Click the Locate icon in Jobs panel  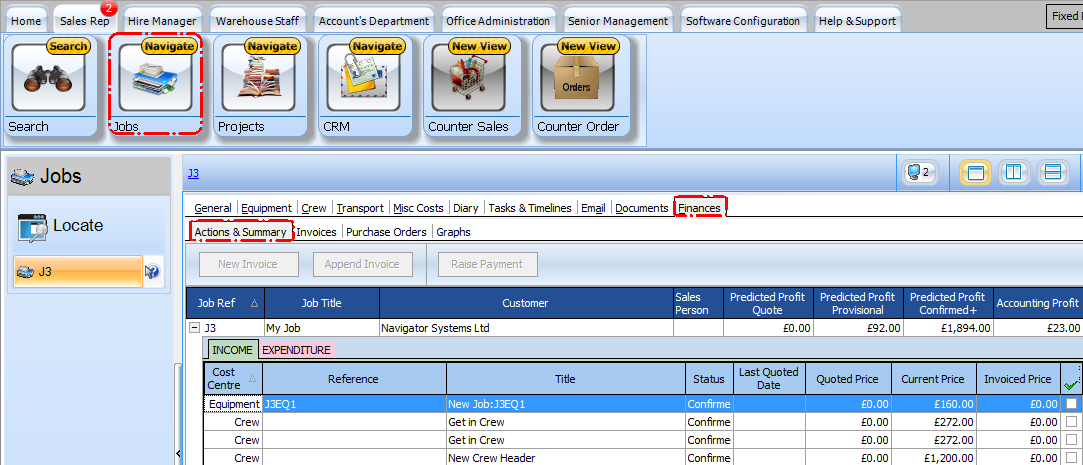pyautogui.click(x=33, y=228)
